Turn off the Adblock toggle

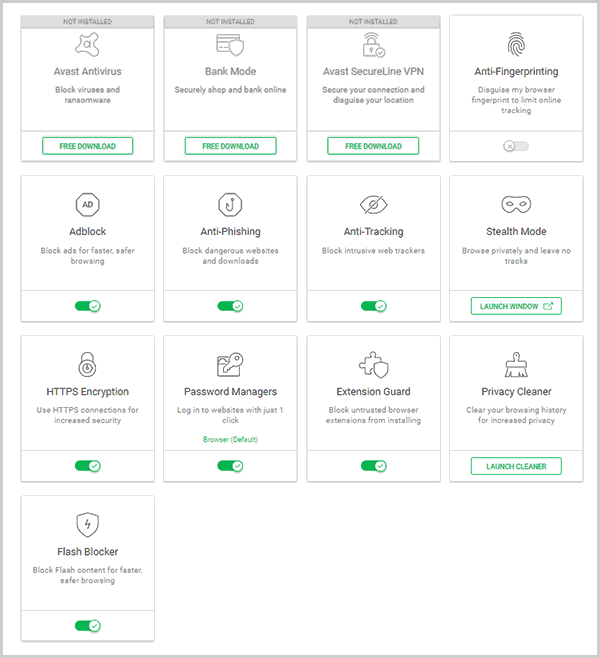[87, 306]
